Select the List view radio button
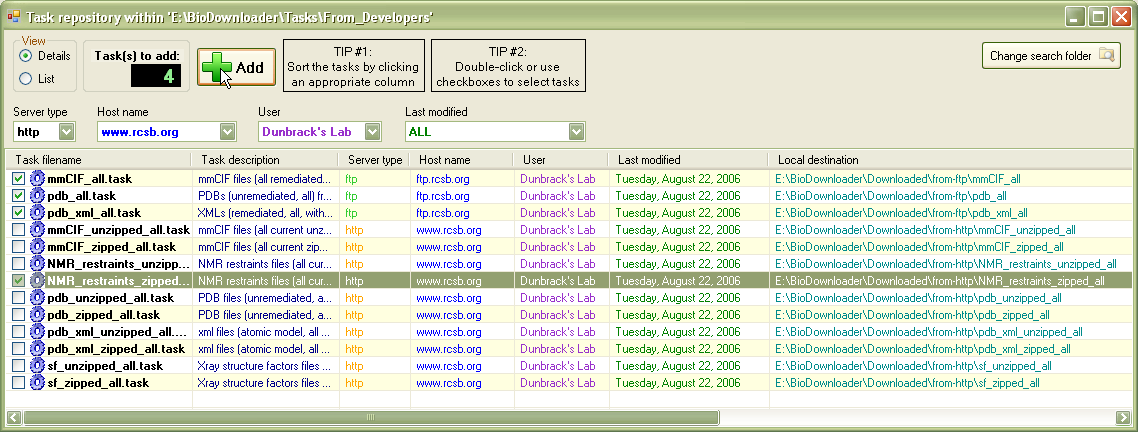This screenshot has width=1138, height=432. coord(25,78)
